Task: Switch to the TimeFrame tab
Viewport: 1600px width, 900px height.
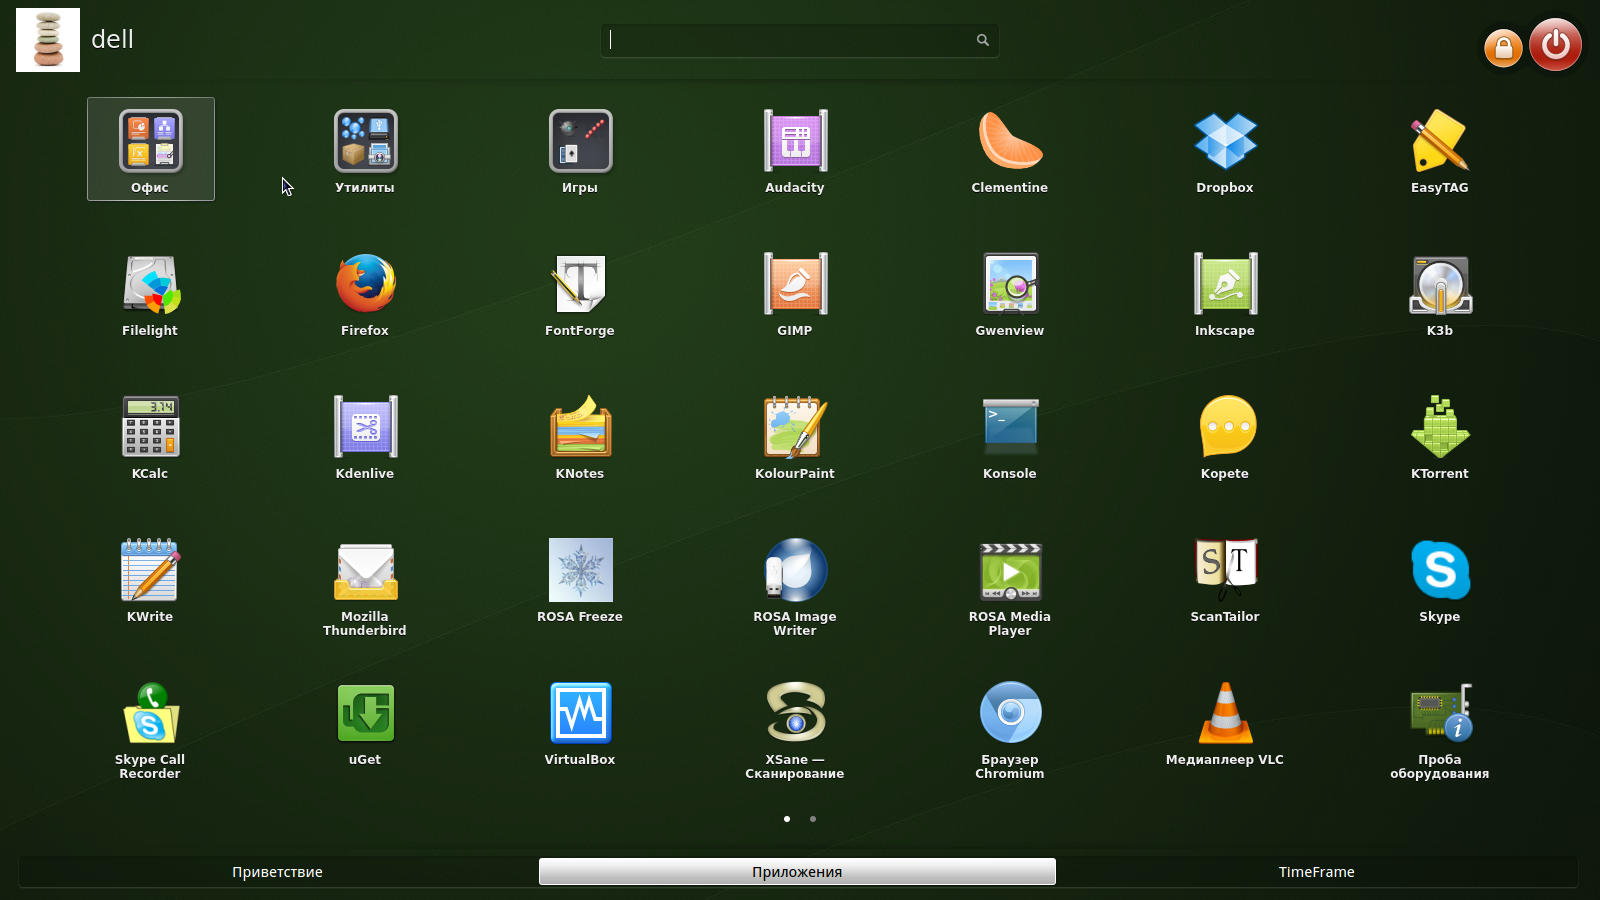Action: coord(1317,872)
